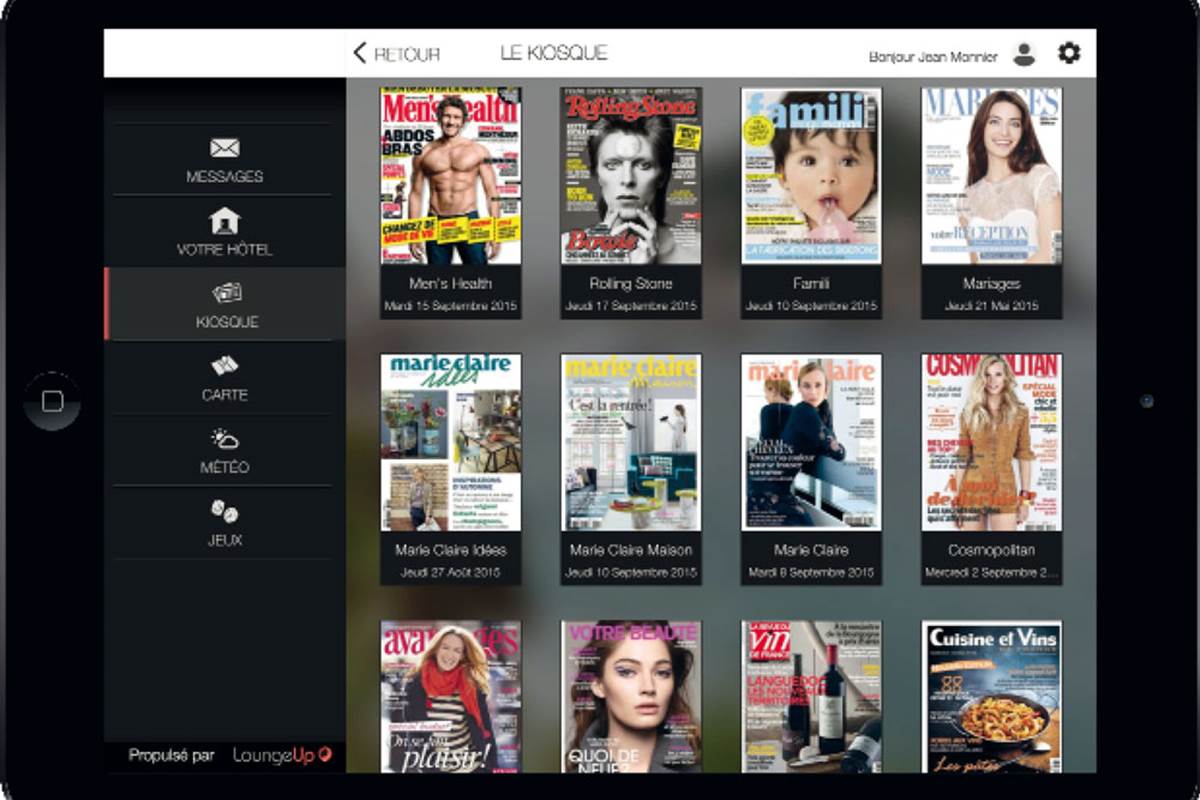The height and width of the screenshot is (800, 1200).
Task: Select the Kiosque newspaper icon
Action: coord(227,293)
